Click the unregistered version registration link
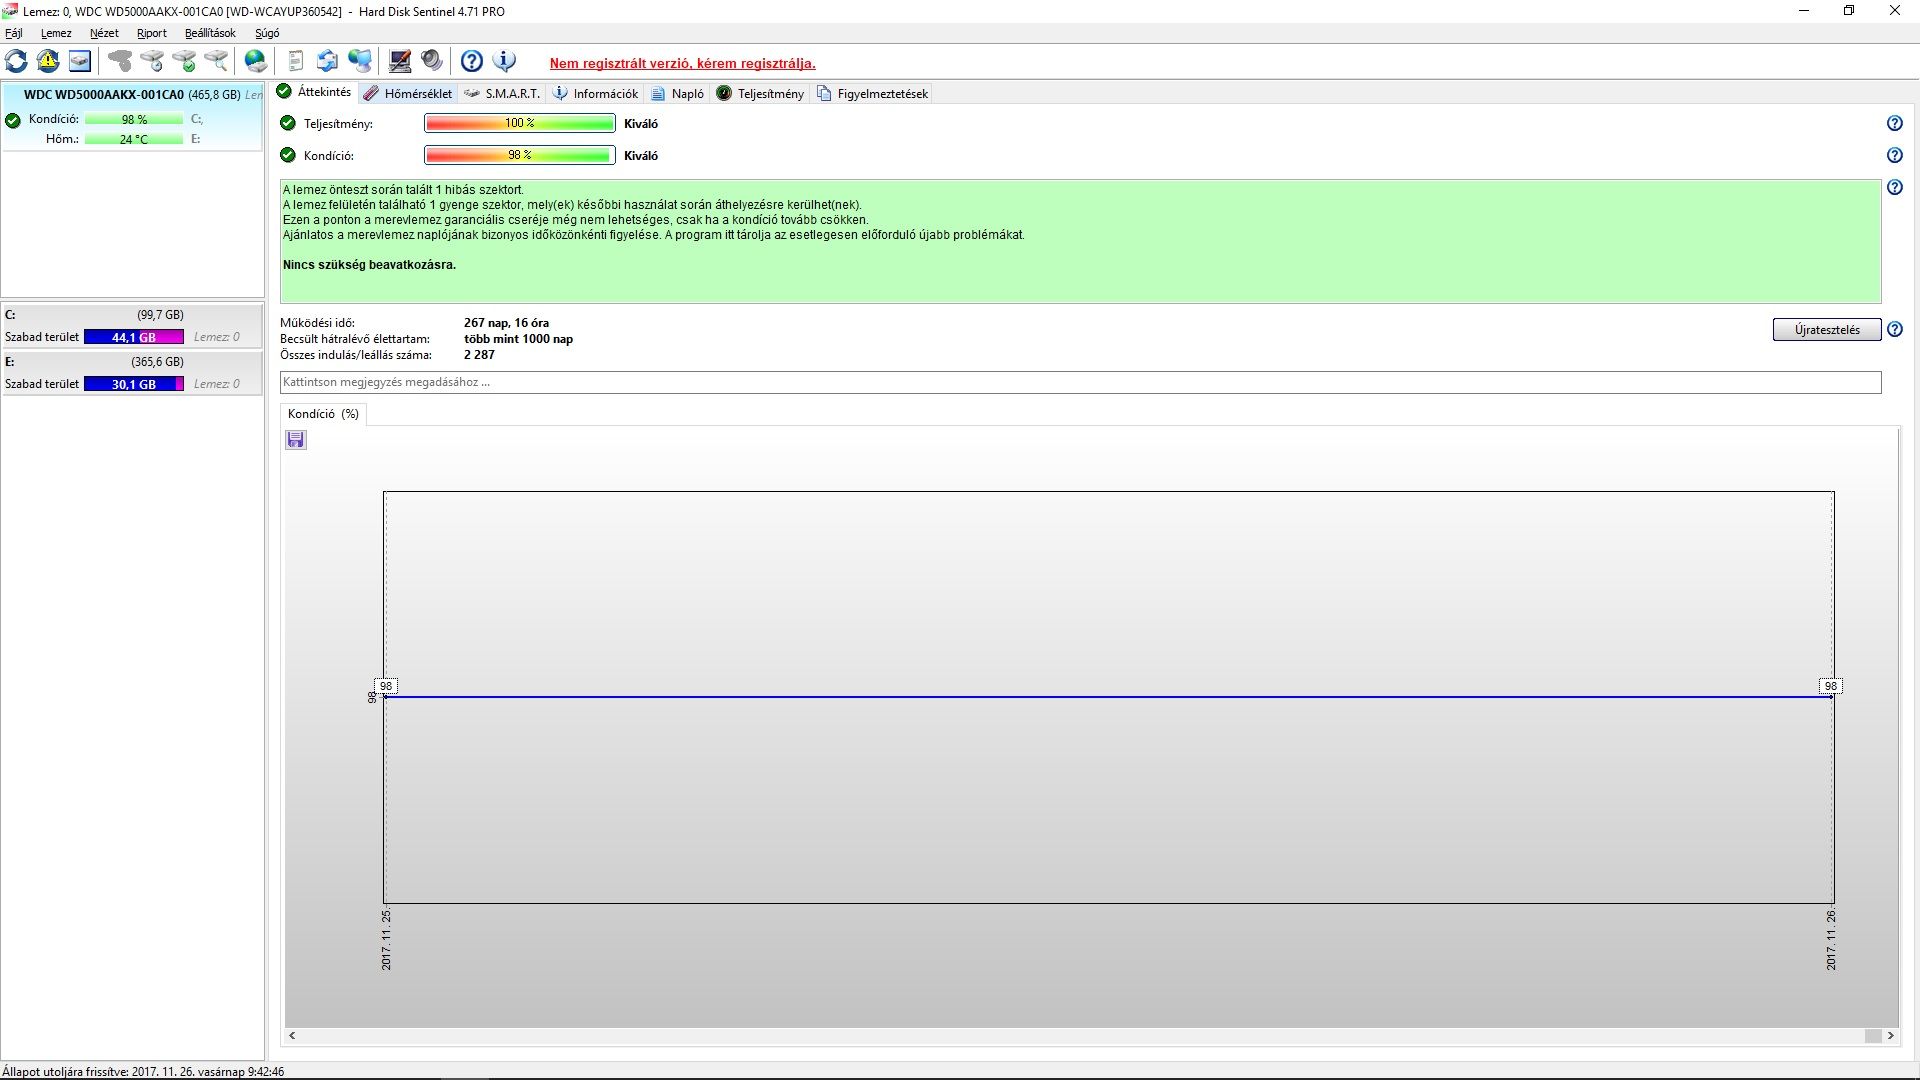The width and height of the screenshot is (1920, 1080). pyautogui.click(x=682, y=63)
